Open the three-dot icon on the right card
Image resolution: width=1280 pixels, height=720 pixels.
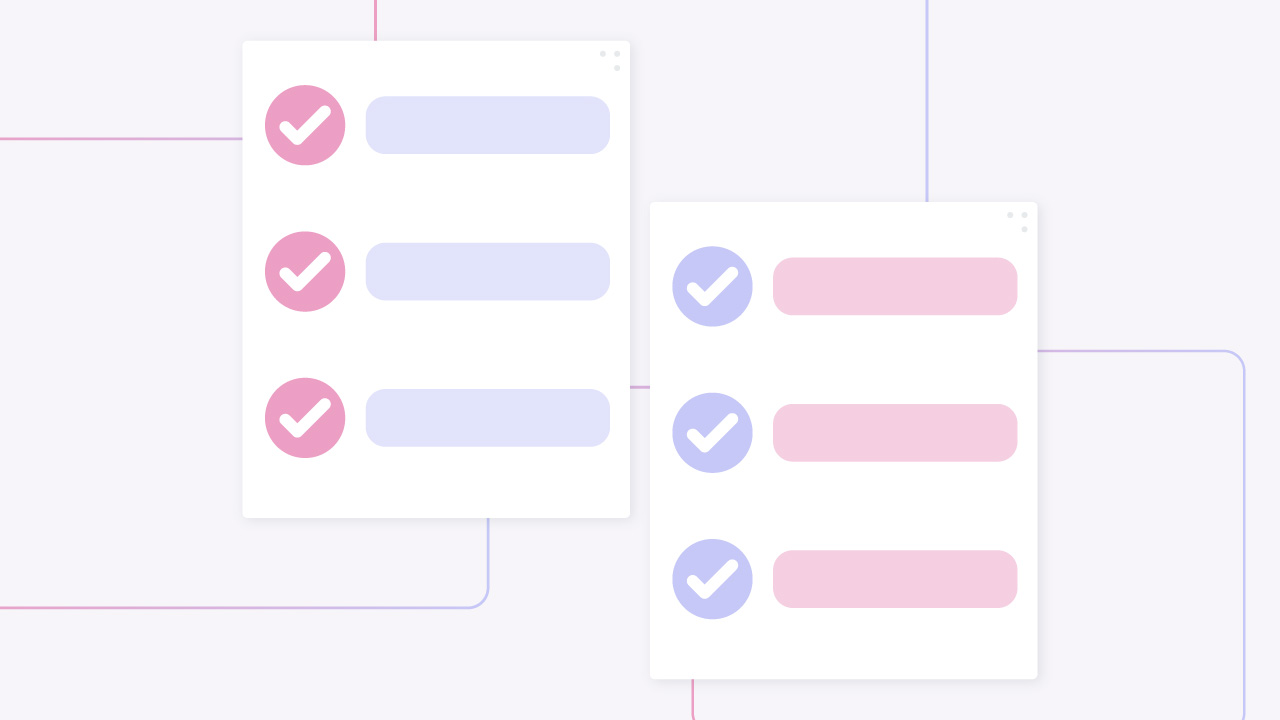pos(1017,221)
